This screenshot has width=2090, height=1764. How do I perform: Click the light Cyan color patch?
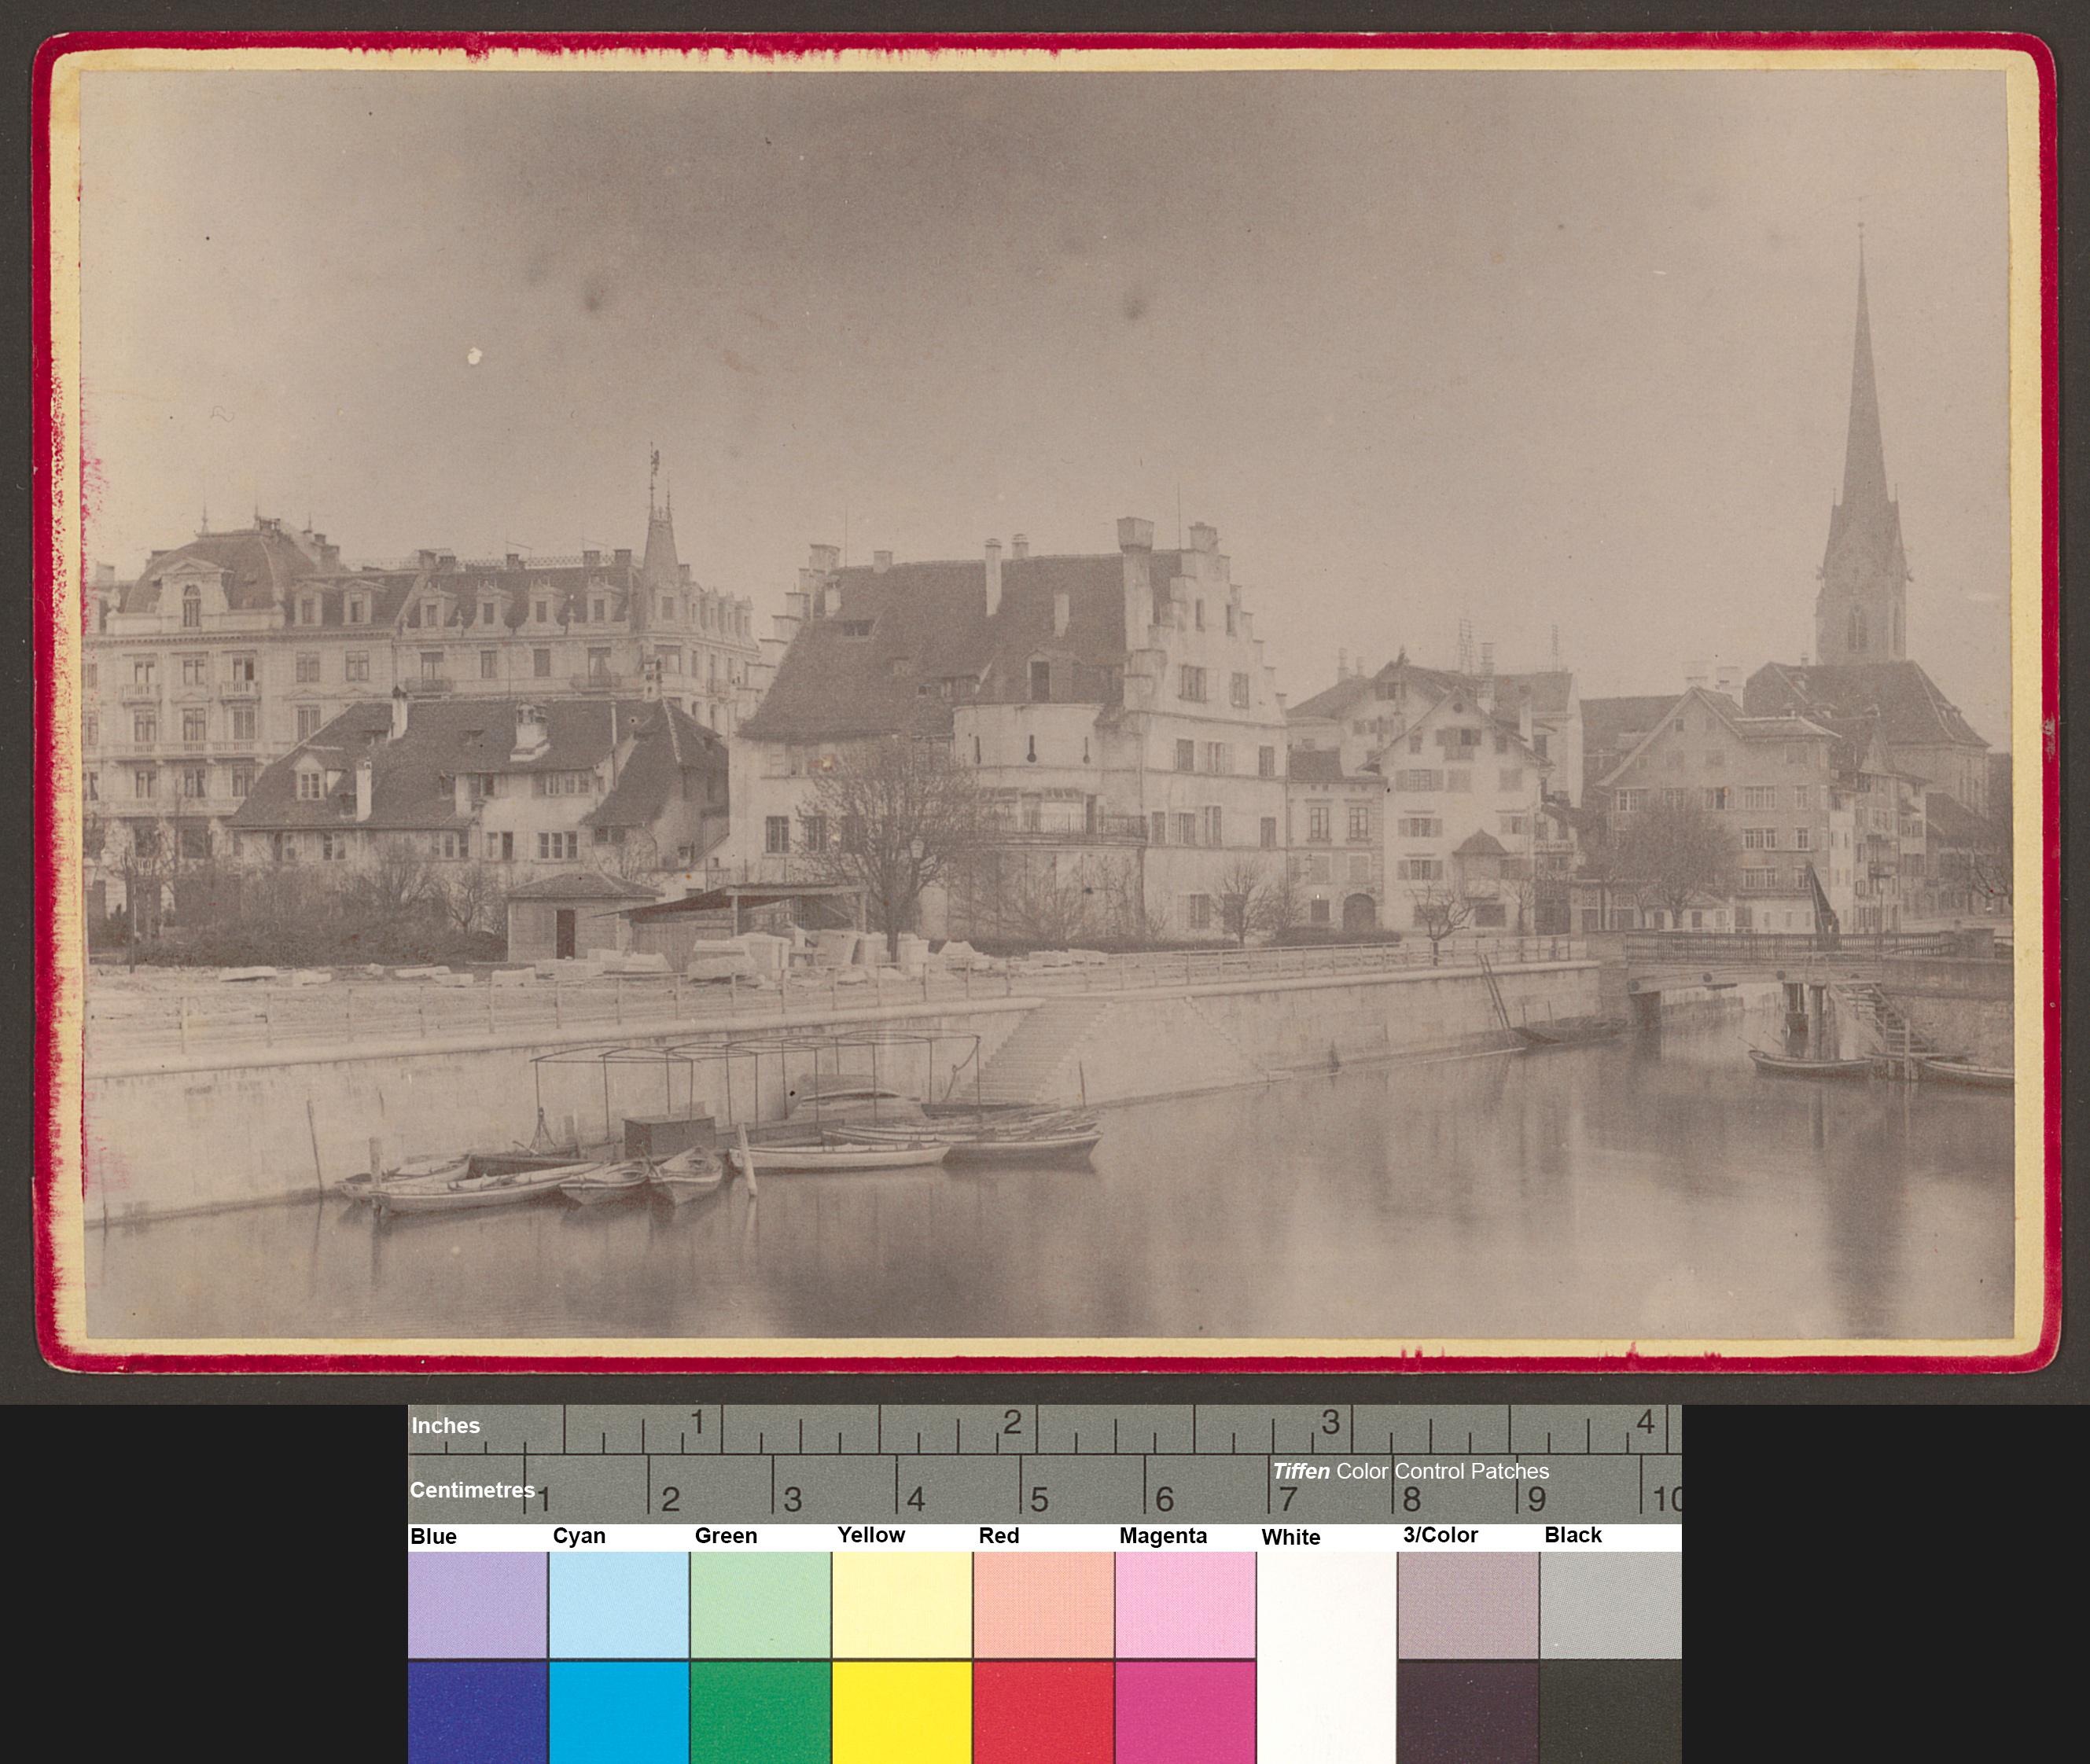[619, 1604]
